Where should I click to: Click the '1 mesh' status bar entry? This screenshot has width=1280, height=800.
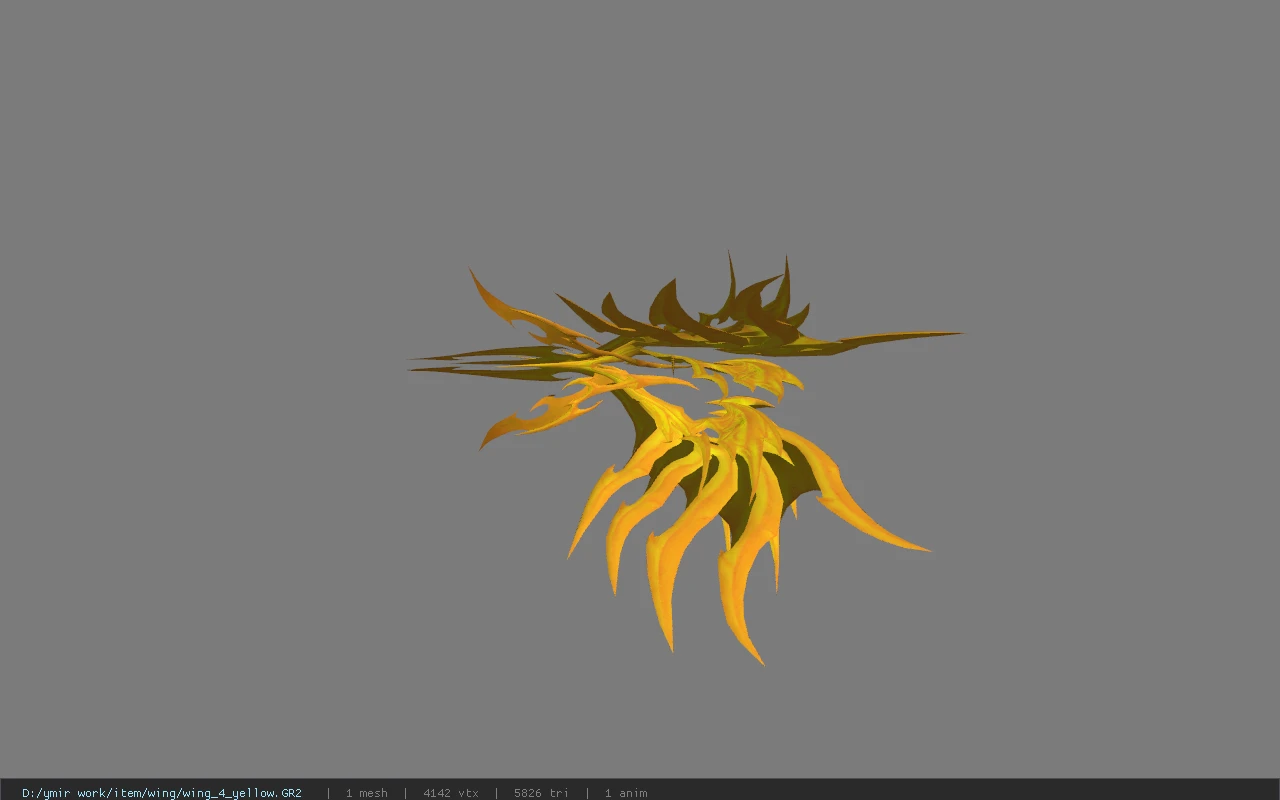point(366,792)
